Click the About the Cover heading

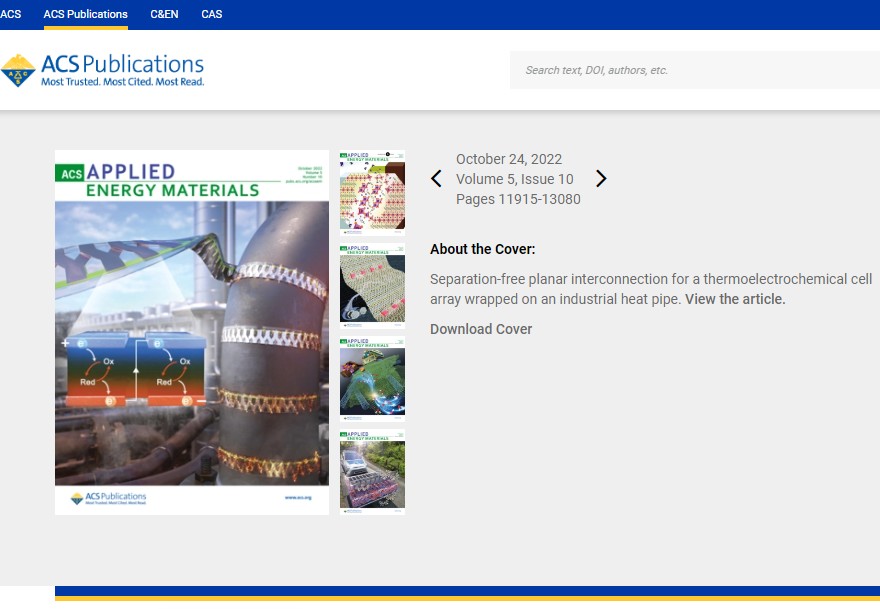(483, 249)
